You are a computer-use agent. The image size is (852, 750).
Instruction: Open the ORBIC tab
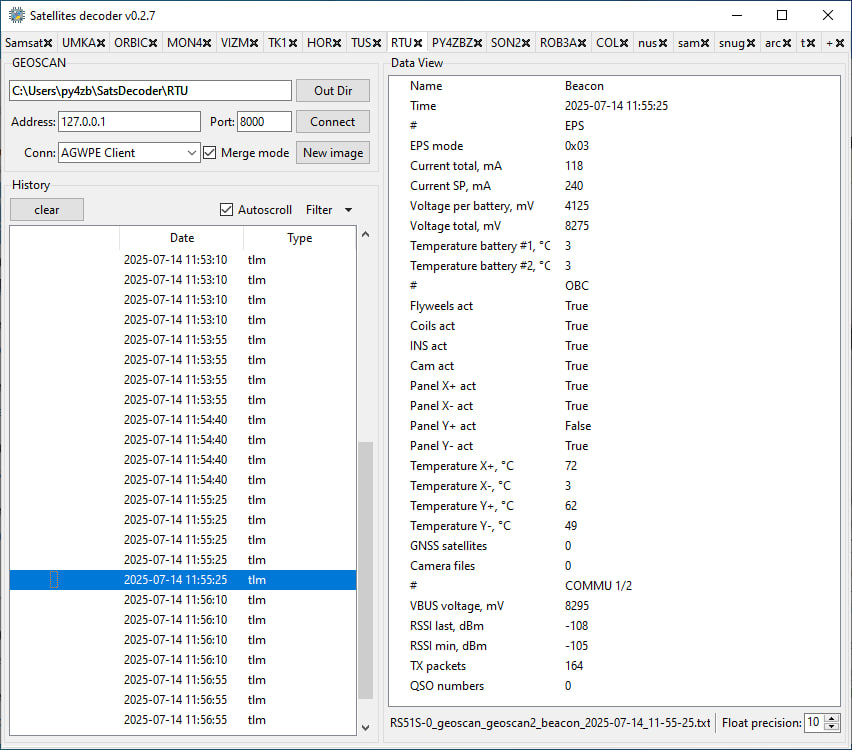click(131, 43)
